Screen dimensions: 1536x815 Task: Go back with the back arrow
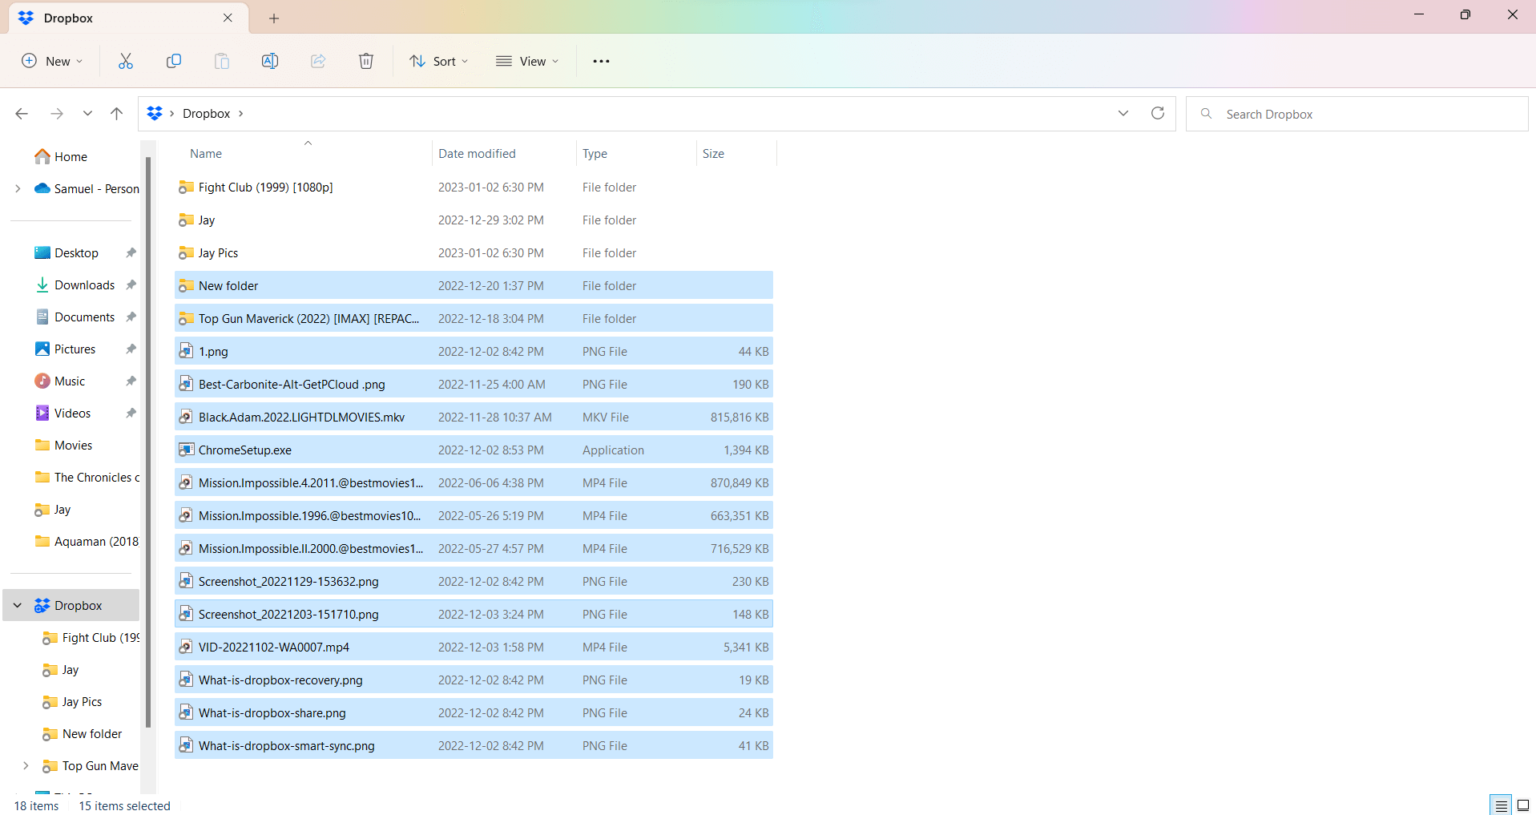[x=21, y=113]
